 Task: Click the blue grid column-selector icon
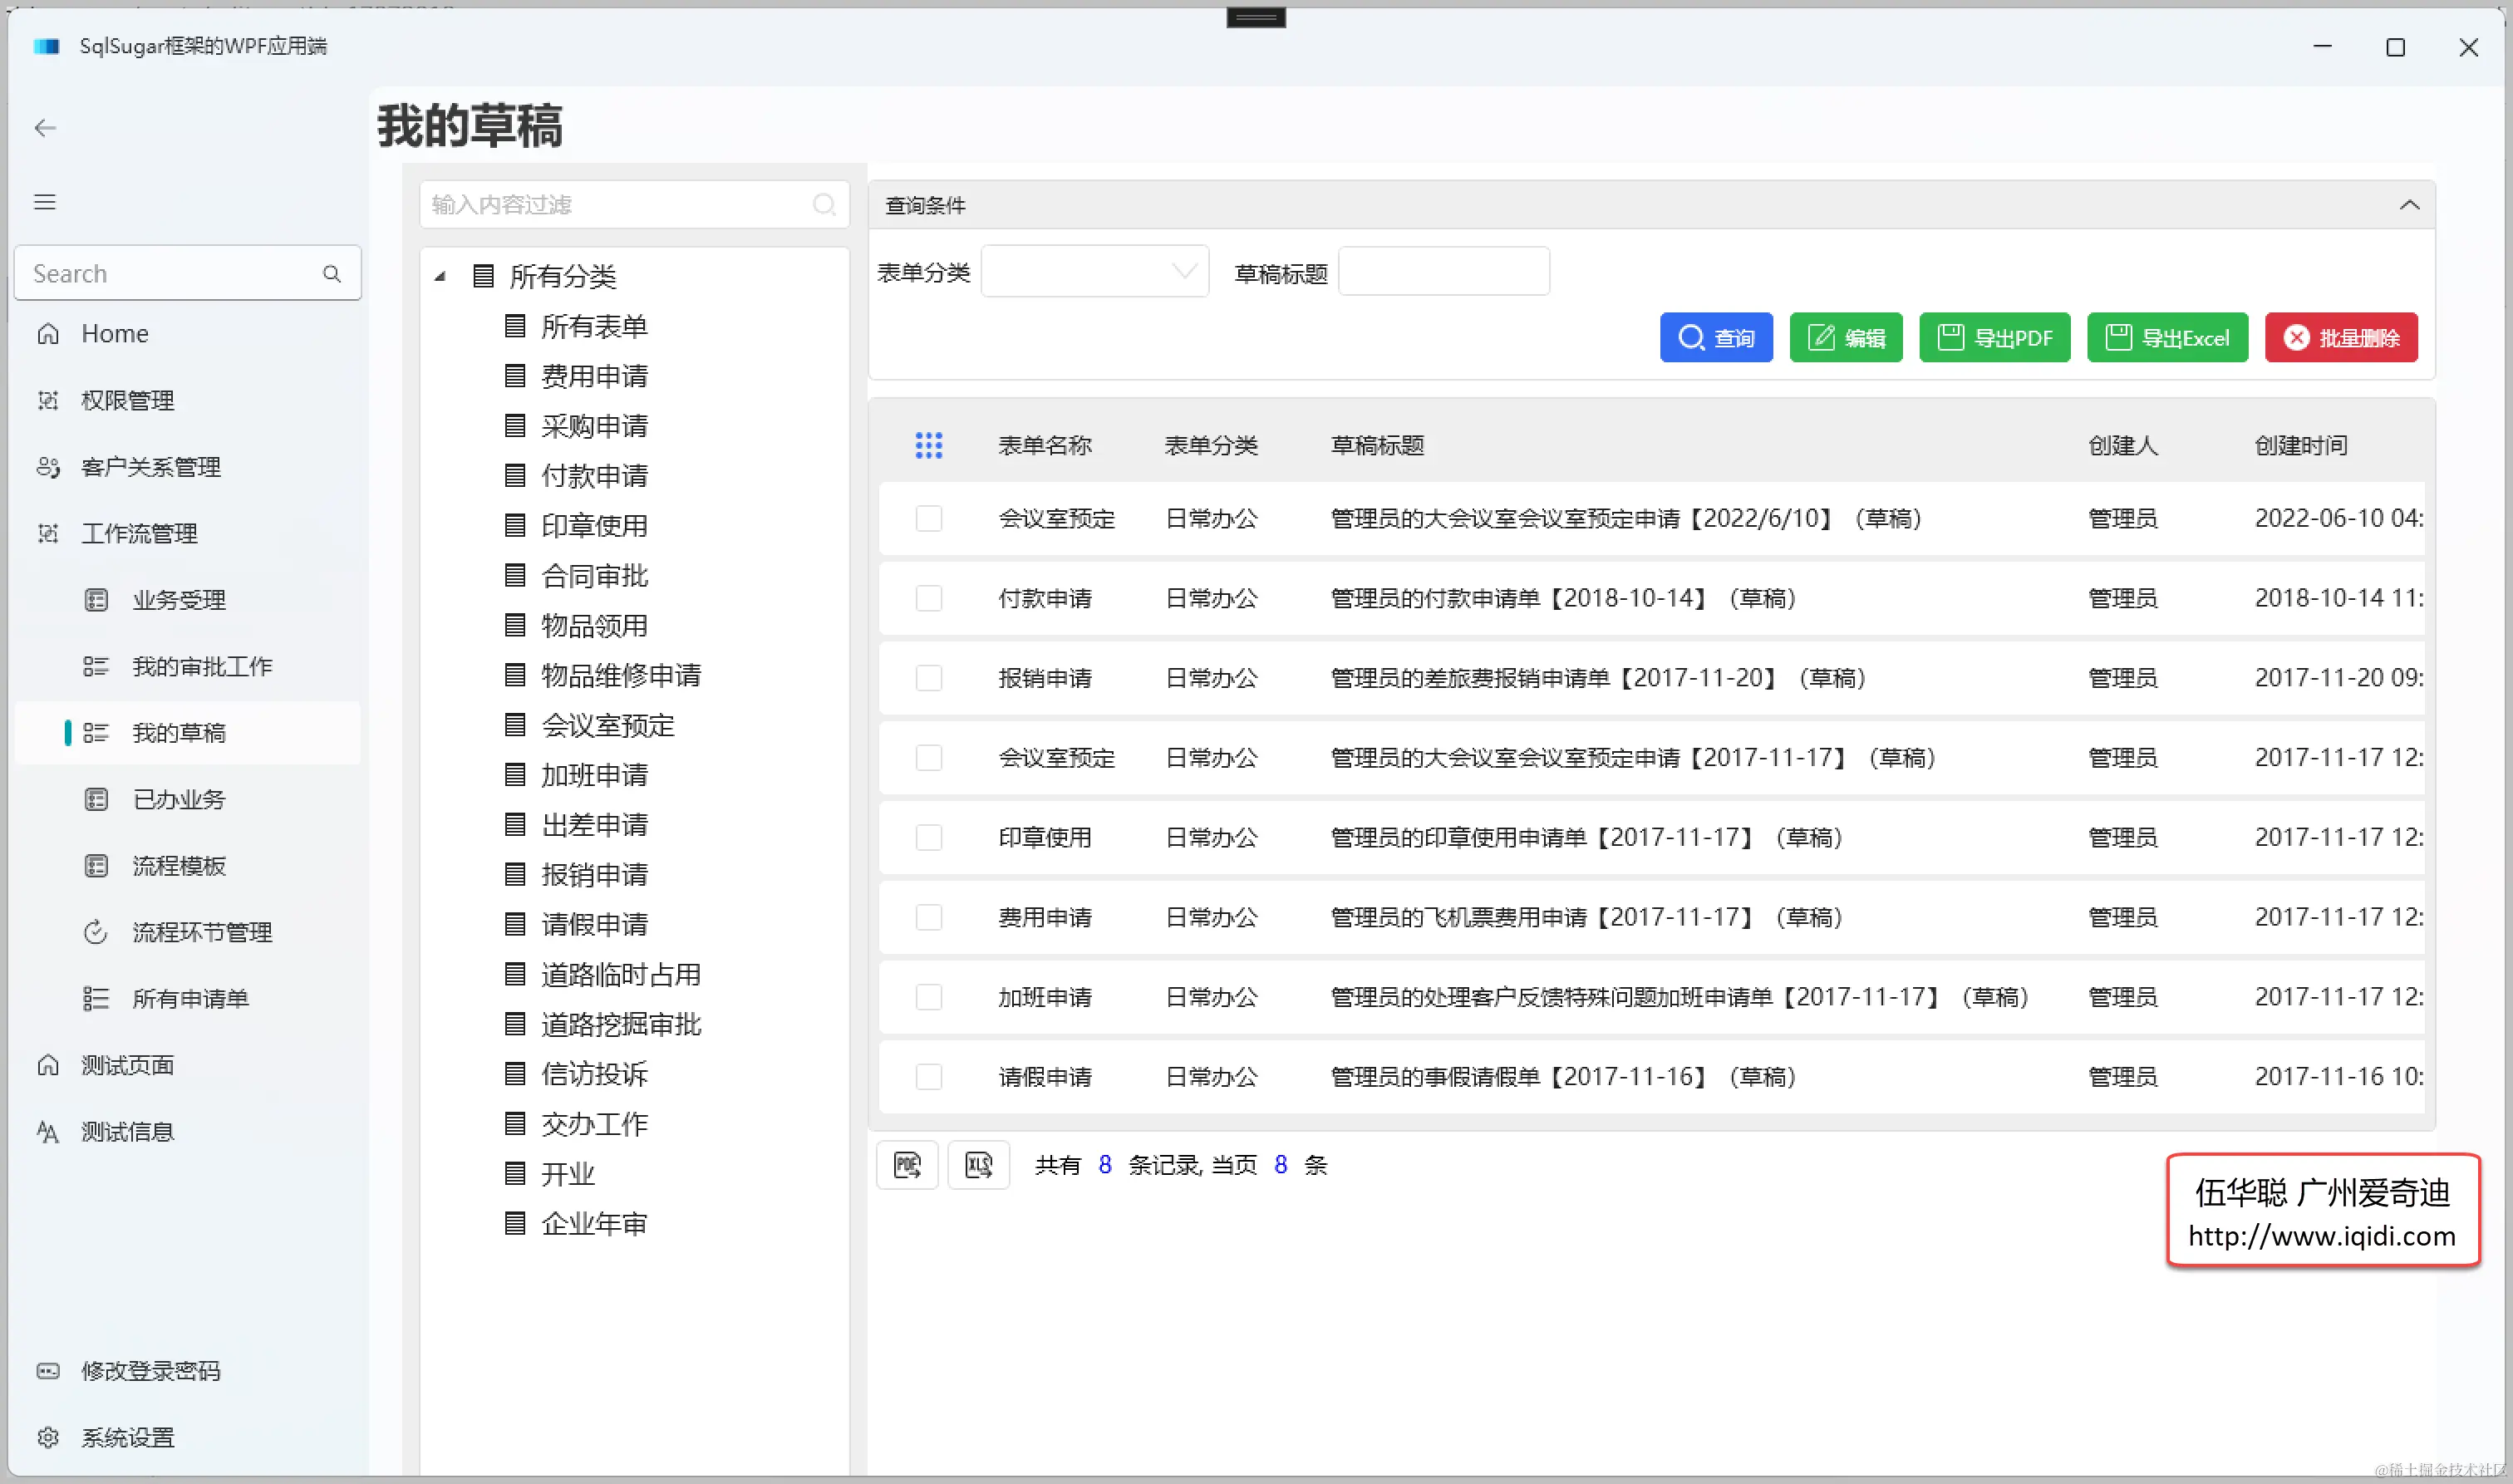[928, 445]
